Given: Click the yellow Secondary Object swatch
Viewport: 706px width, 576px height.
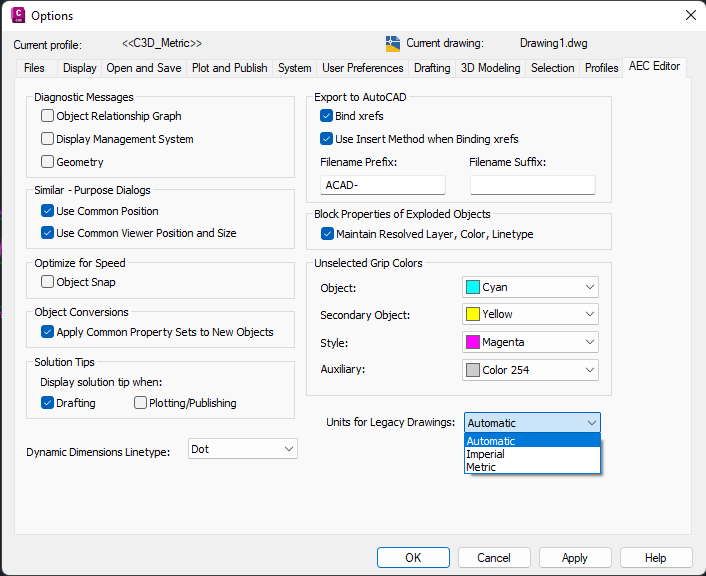Looking at the screenshot, I should coord(473,314).
